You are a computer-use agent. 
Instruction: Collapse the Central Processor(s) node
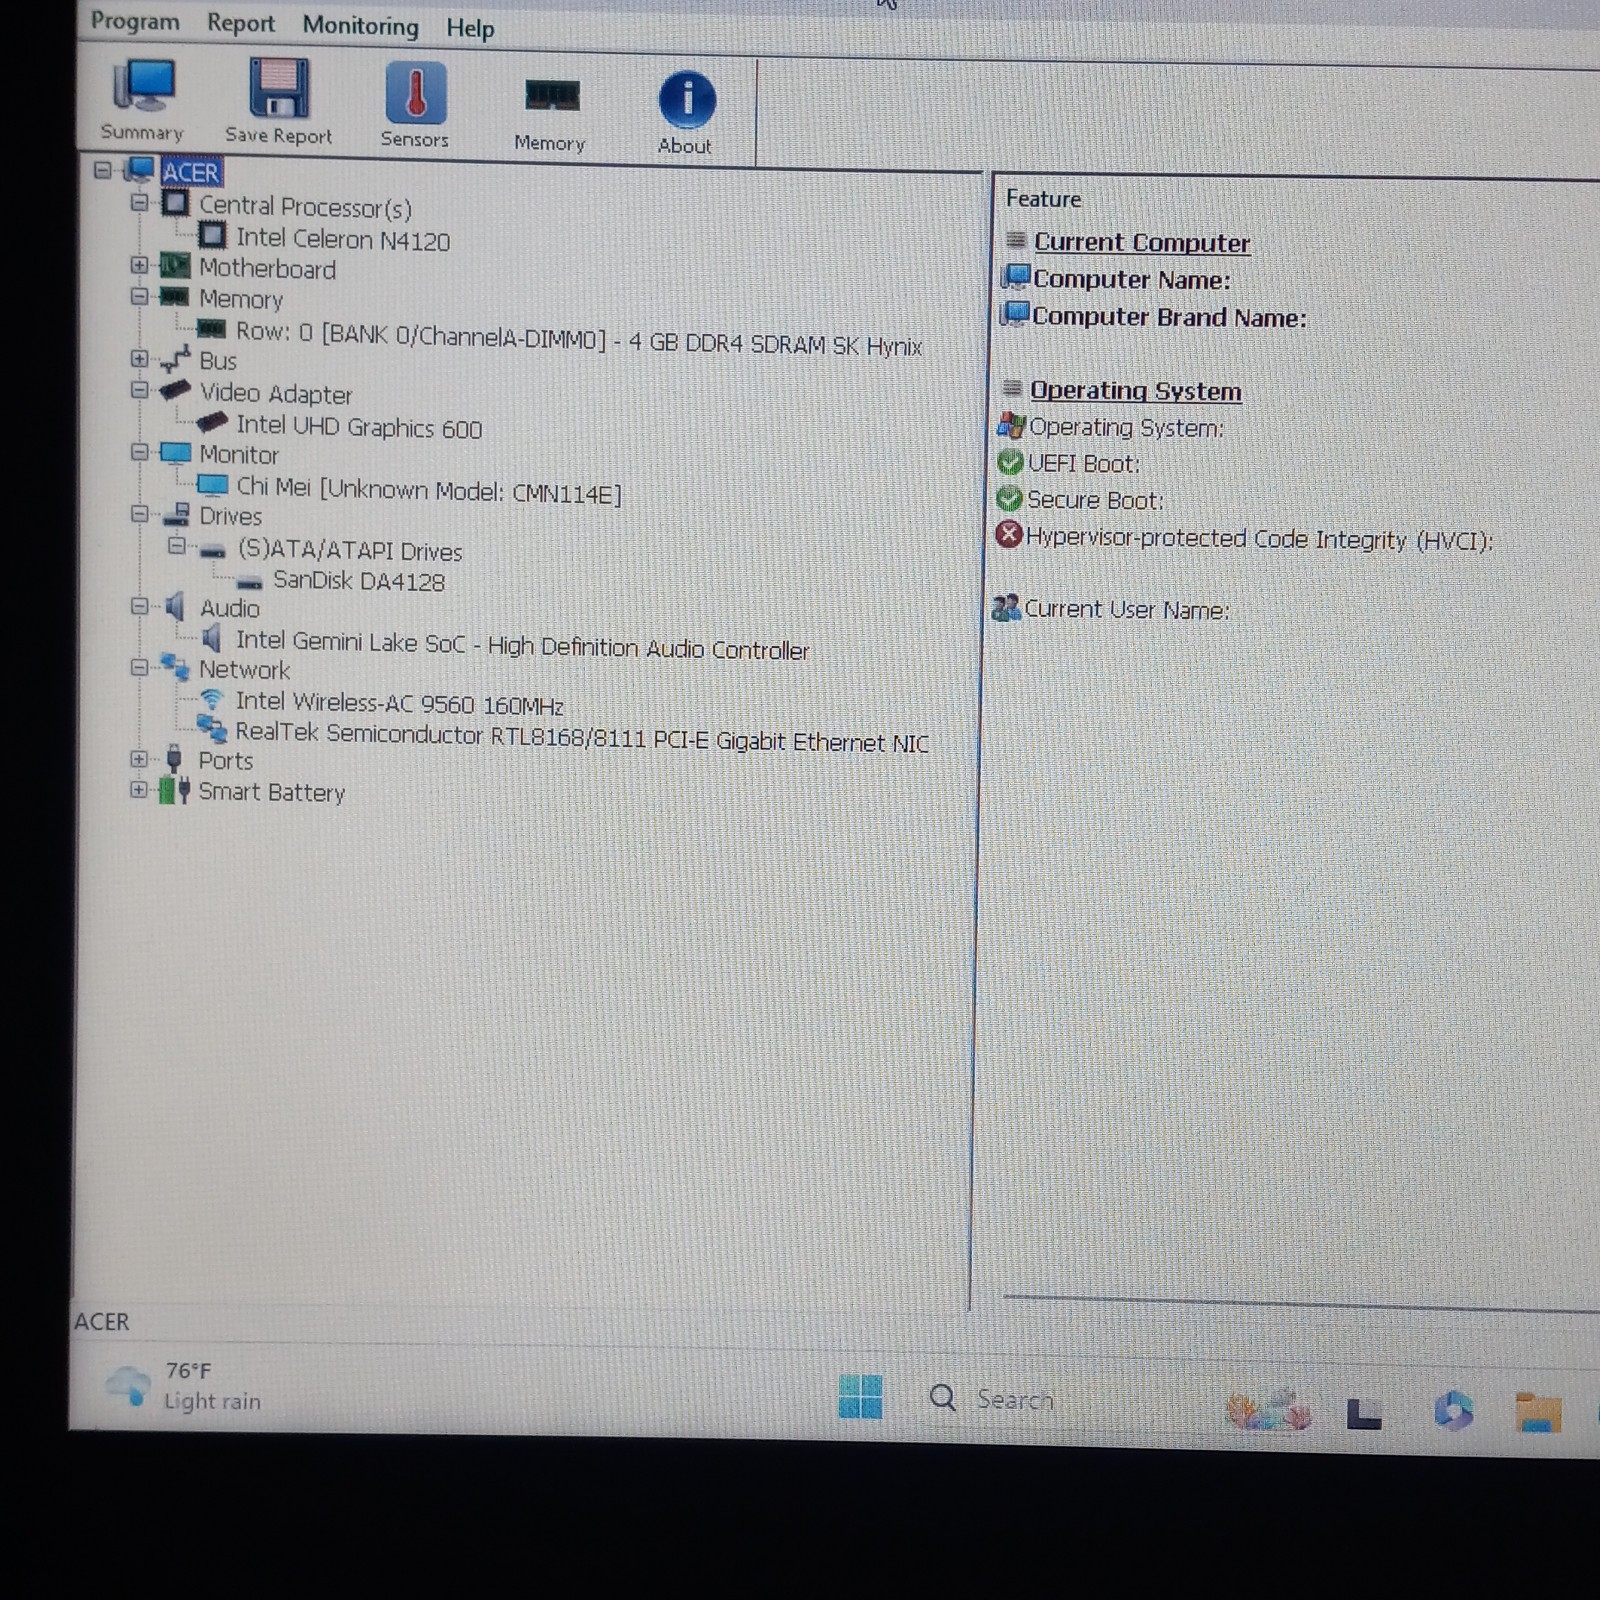click(x=139, y=203)
